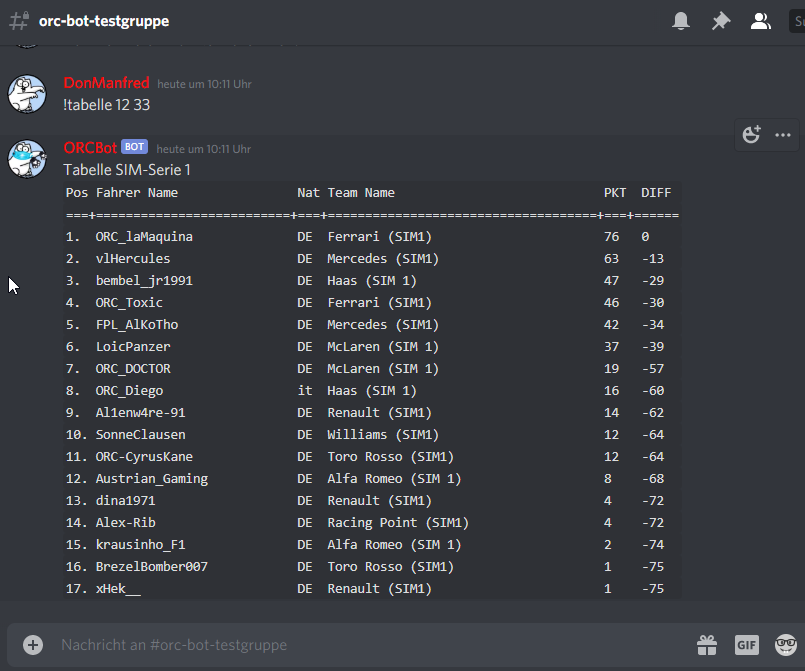This screenshot has width=805, height=671.
Task: Open the emoji picker
Action: pyautogui.click(x=785, y=645)
